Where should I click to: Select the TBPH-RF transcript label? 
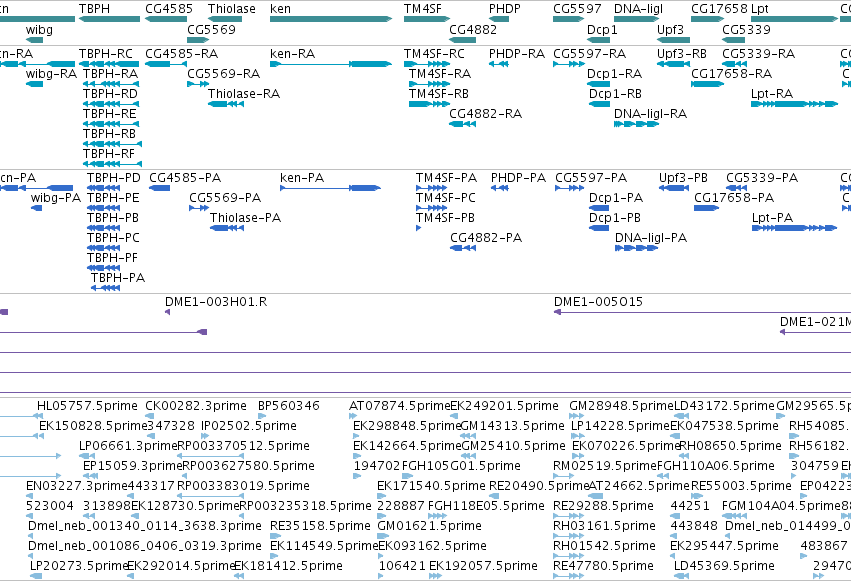click(109, 154)
